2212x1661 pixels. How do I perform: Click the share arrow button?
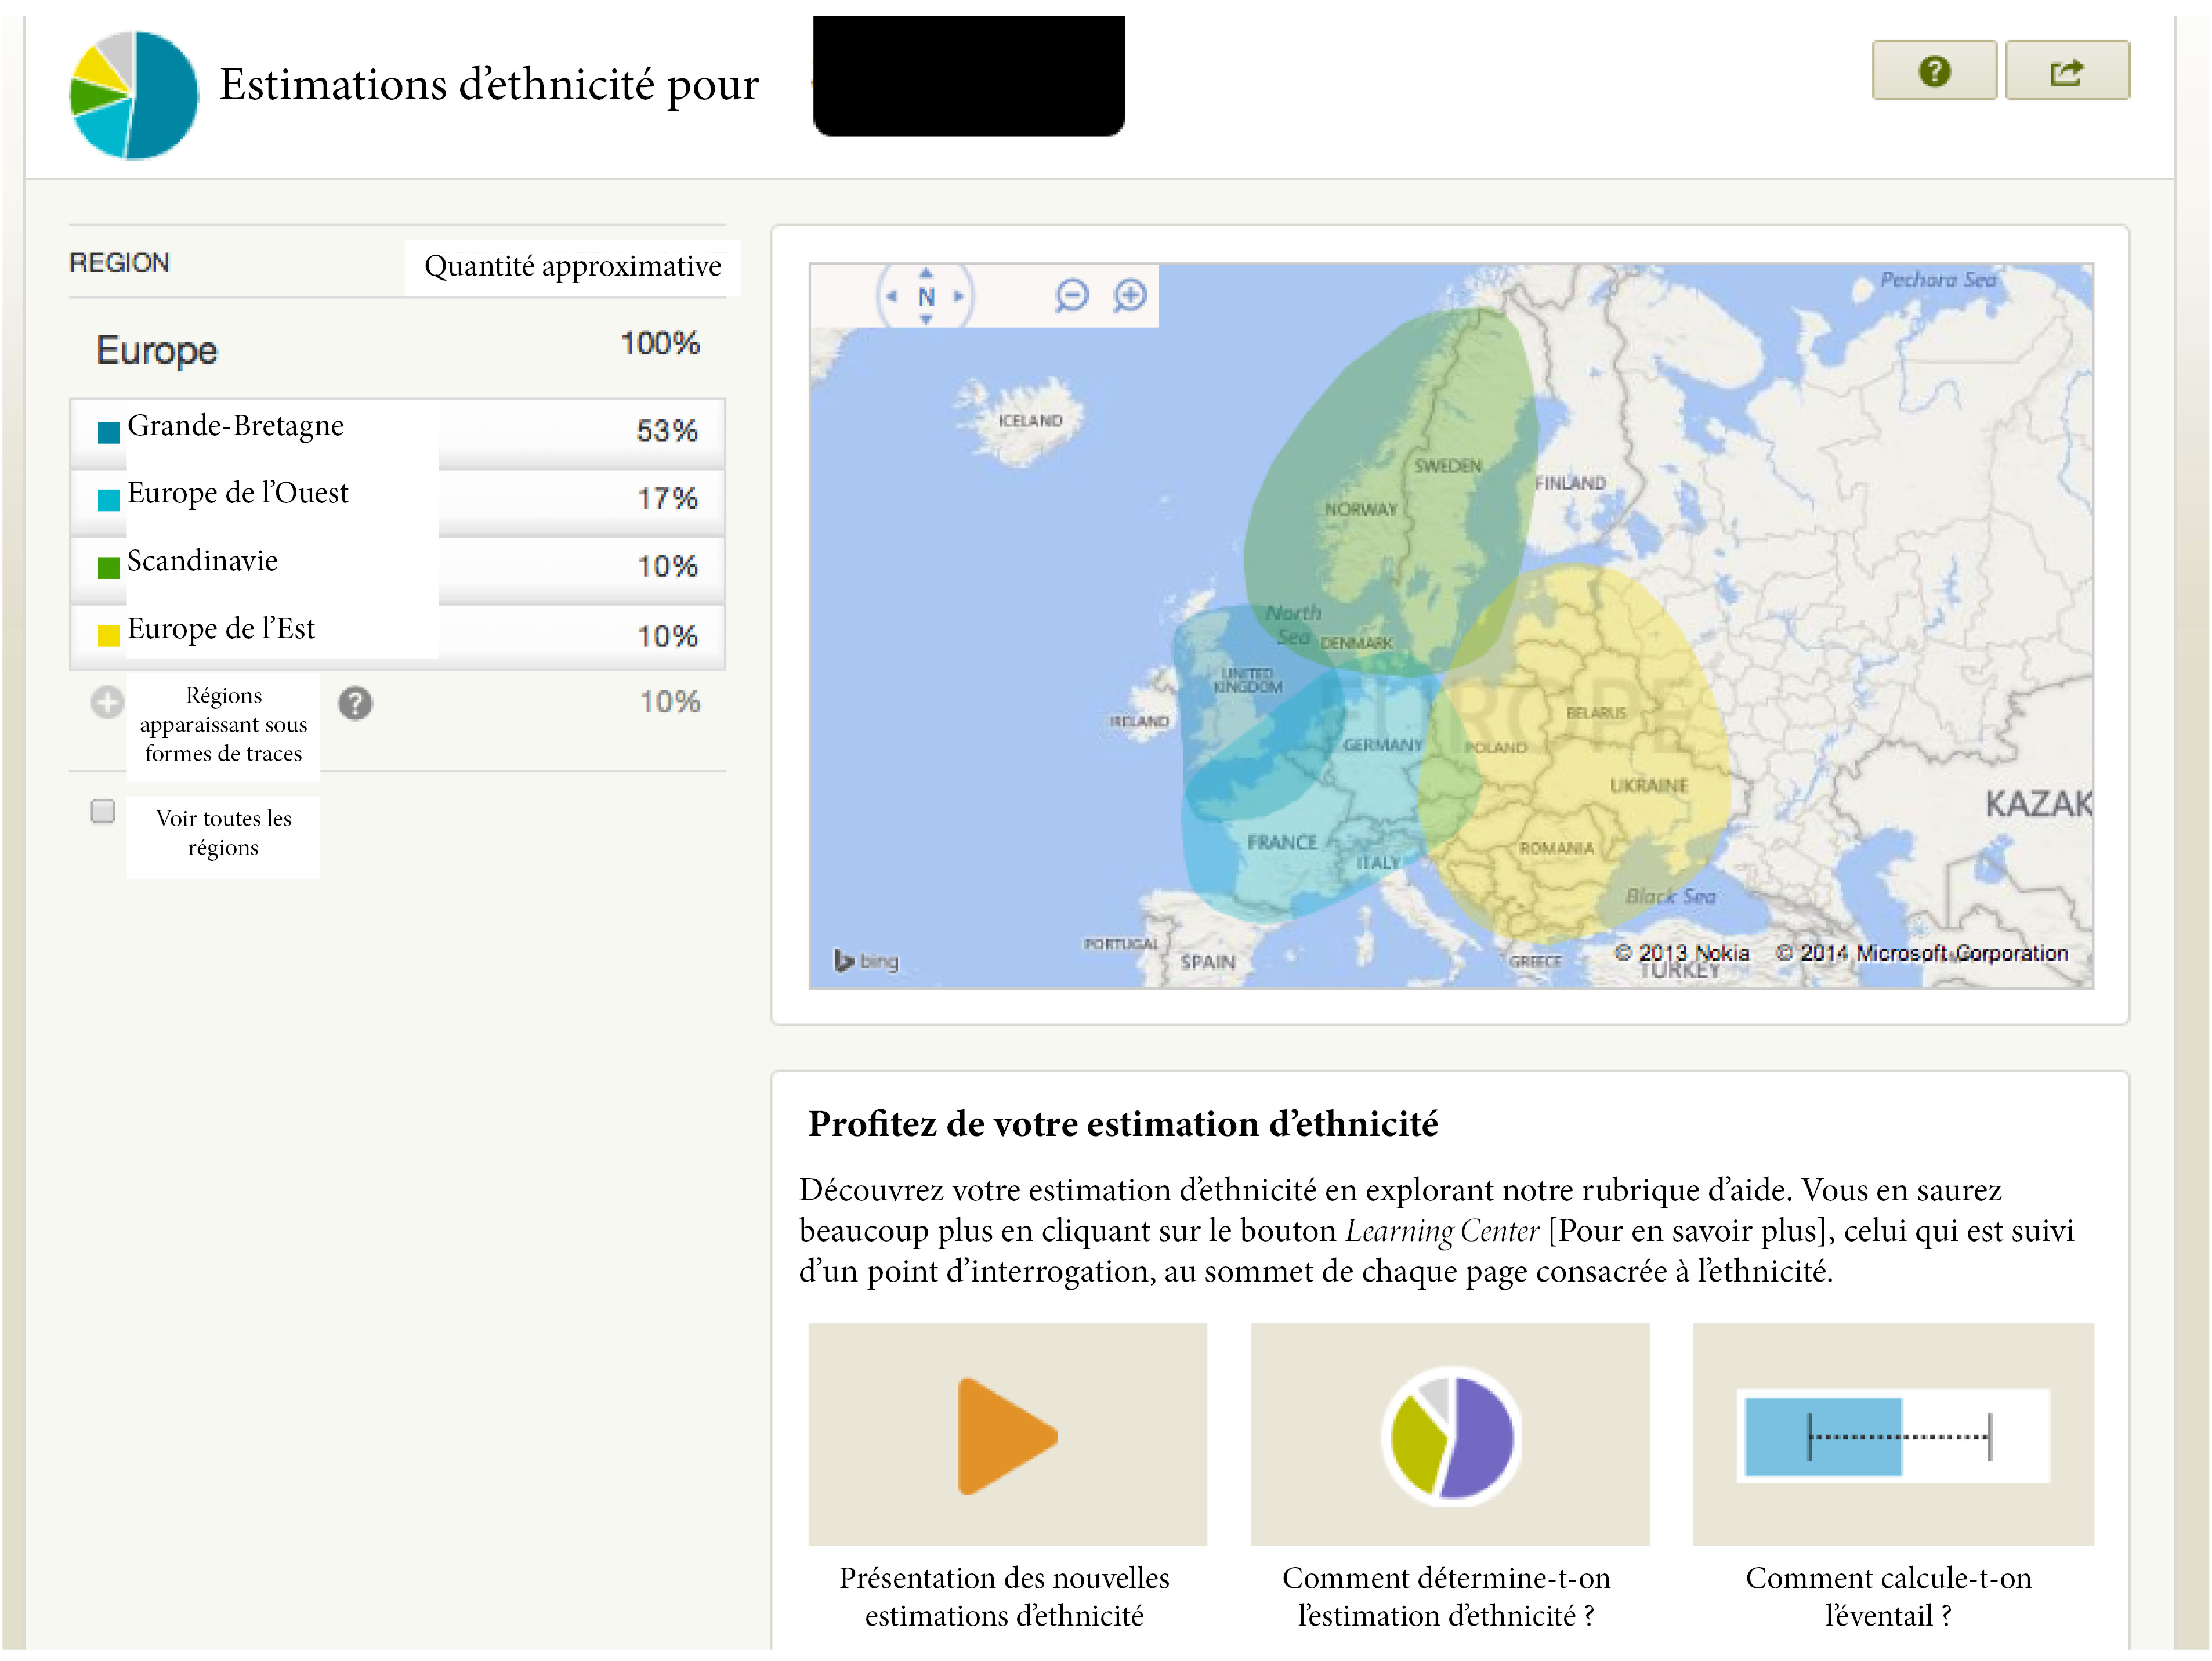2067,71
